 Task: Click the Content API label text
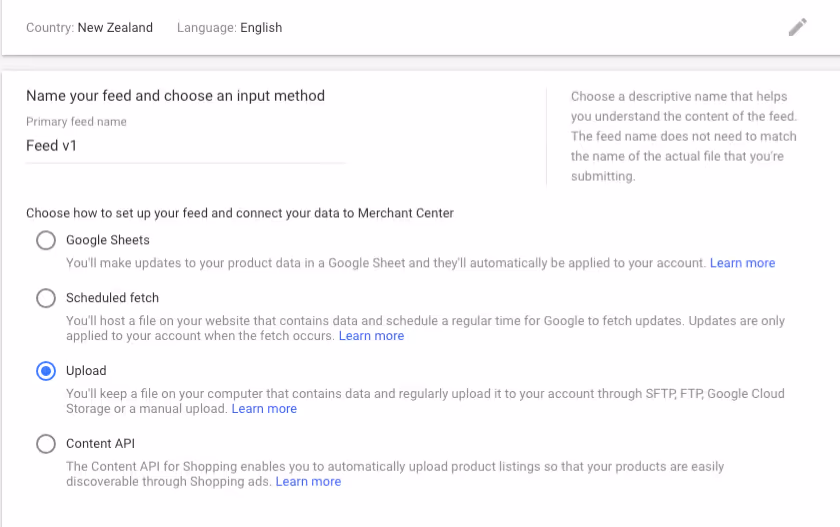click(100, 443)
